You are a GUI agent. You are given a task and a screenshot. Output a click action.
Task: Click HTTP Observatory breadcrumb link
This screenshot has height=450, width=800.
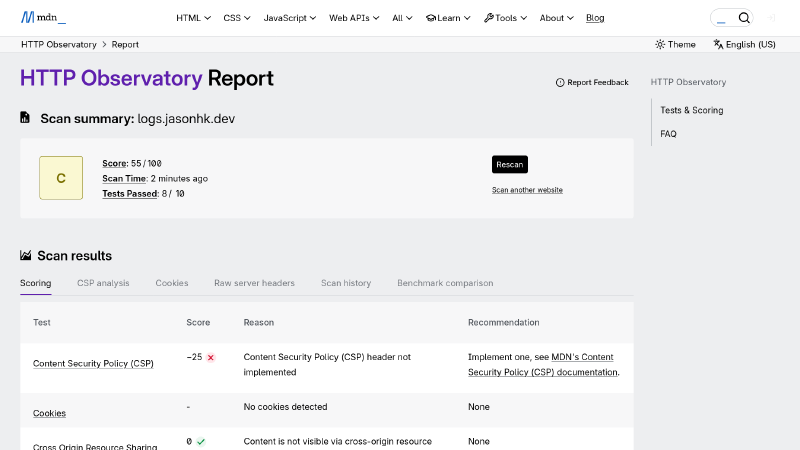tap(59, 44)
